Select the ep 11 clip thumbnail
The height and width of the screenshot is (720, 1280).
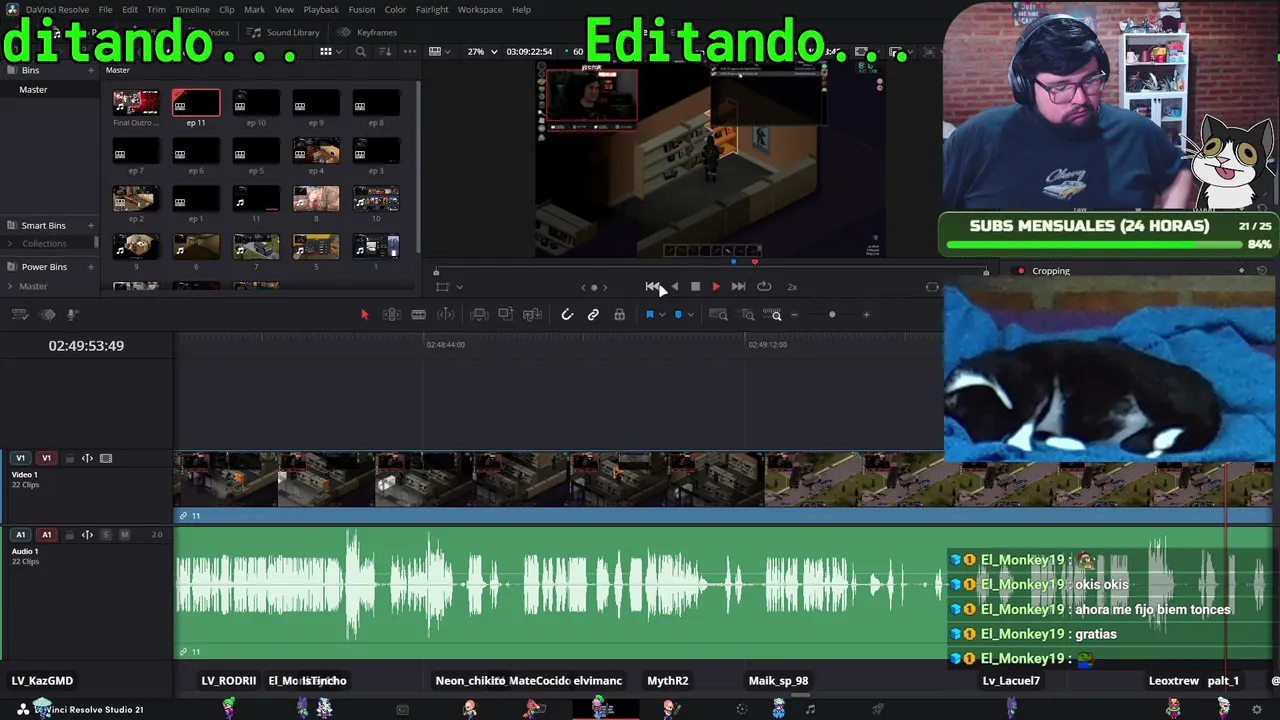tap(196, 103)
